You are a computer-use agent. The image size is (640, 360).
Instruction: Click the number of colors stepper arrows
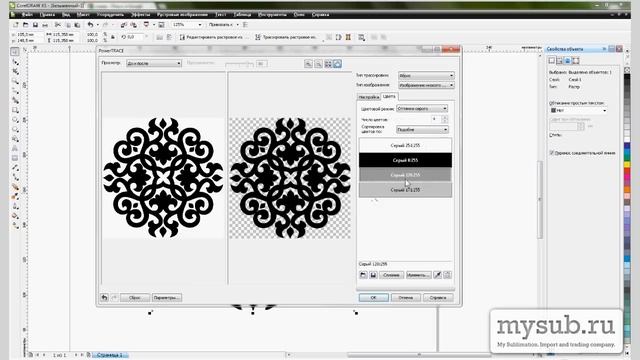click(x=445, y=119)
